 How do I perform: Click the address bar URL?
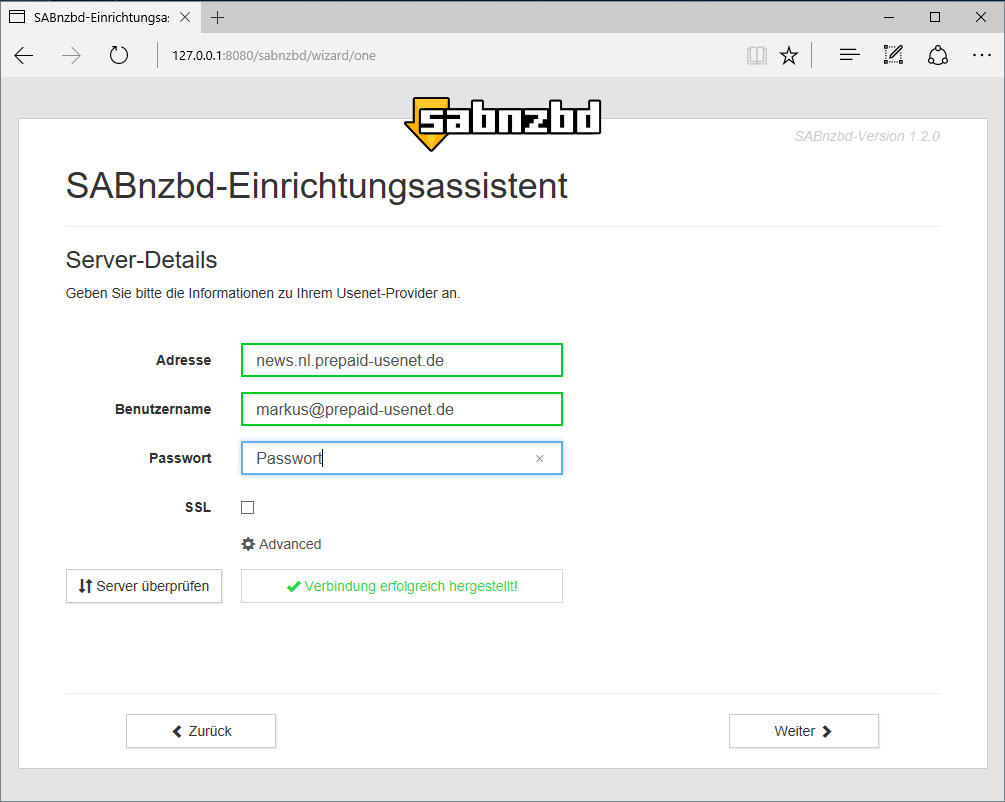pyautogui.click(x=274, y=56)
